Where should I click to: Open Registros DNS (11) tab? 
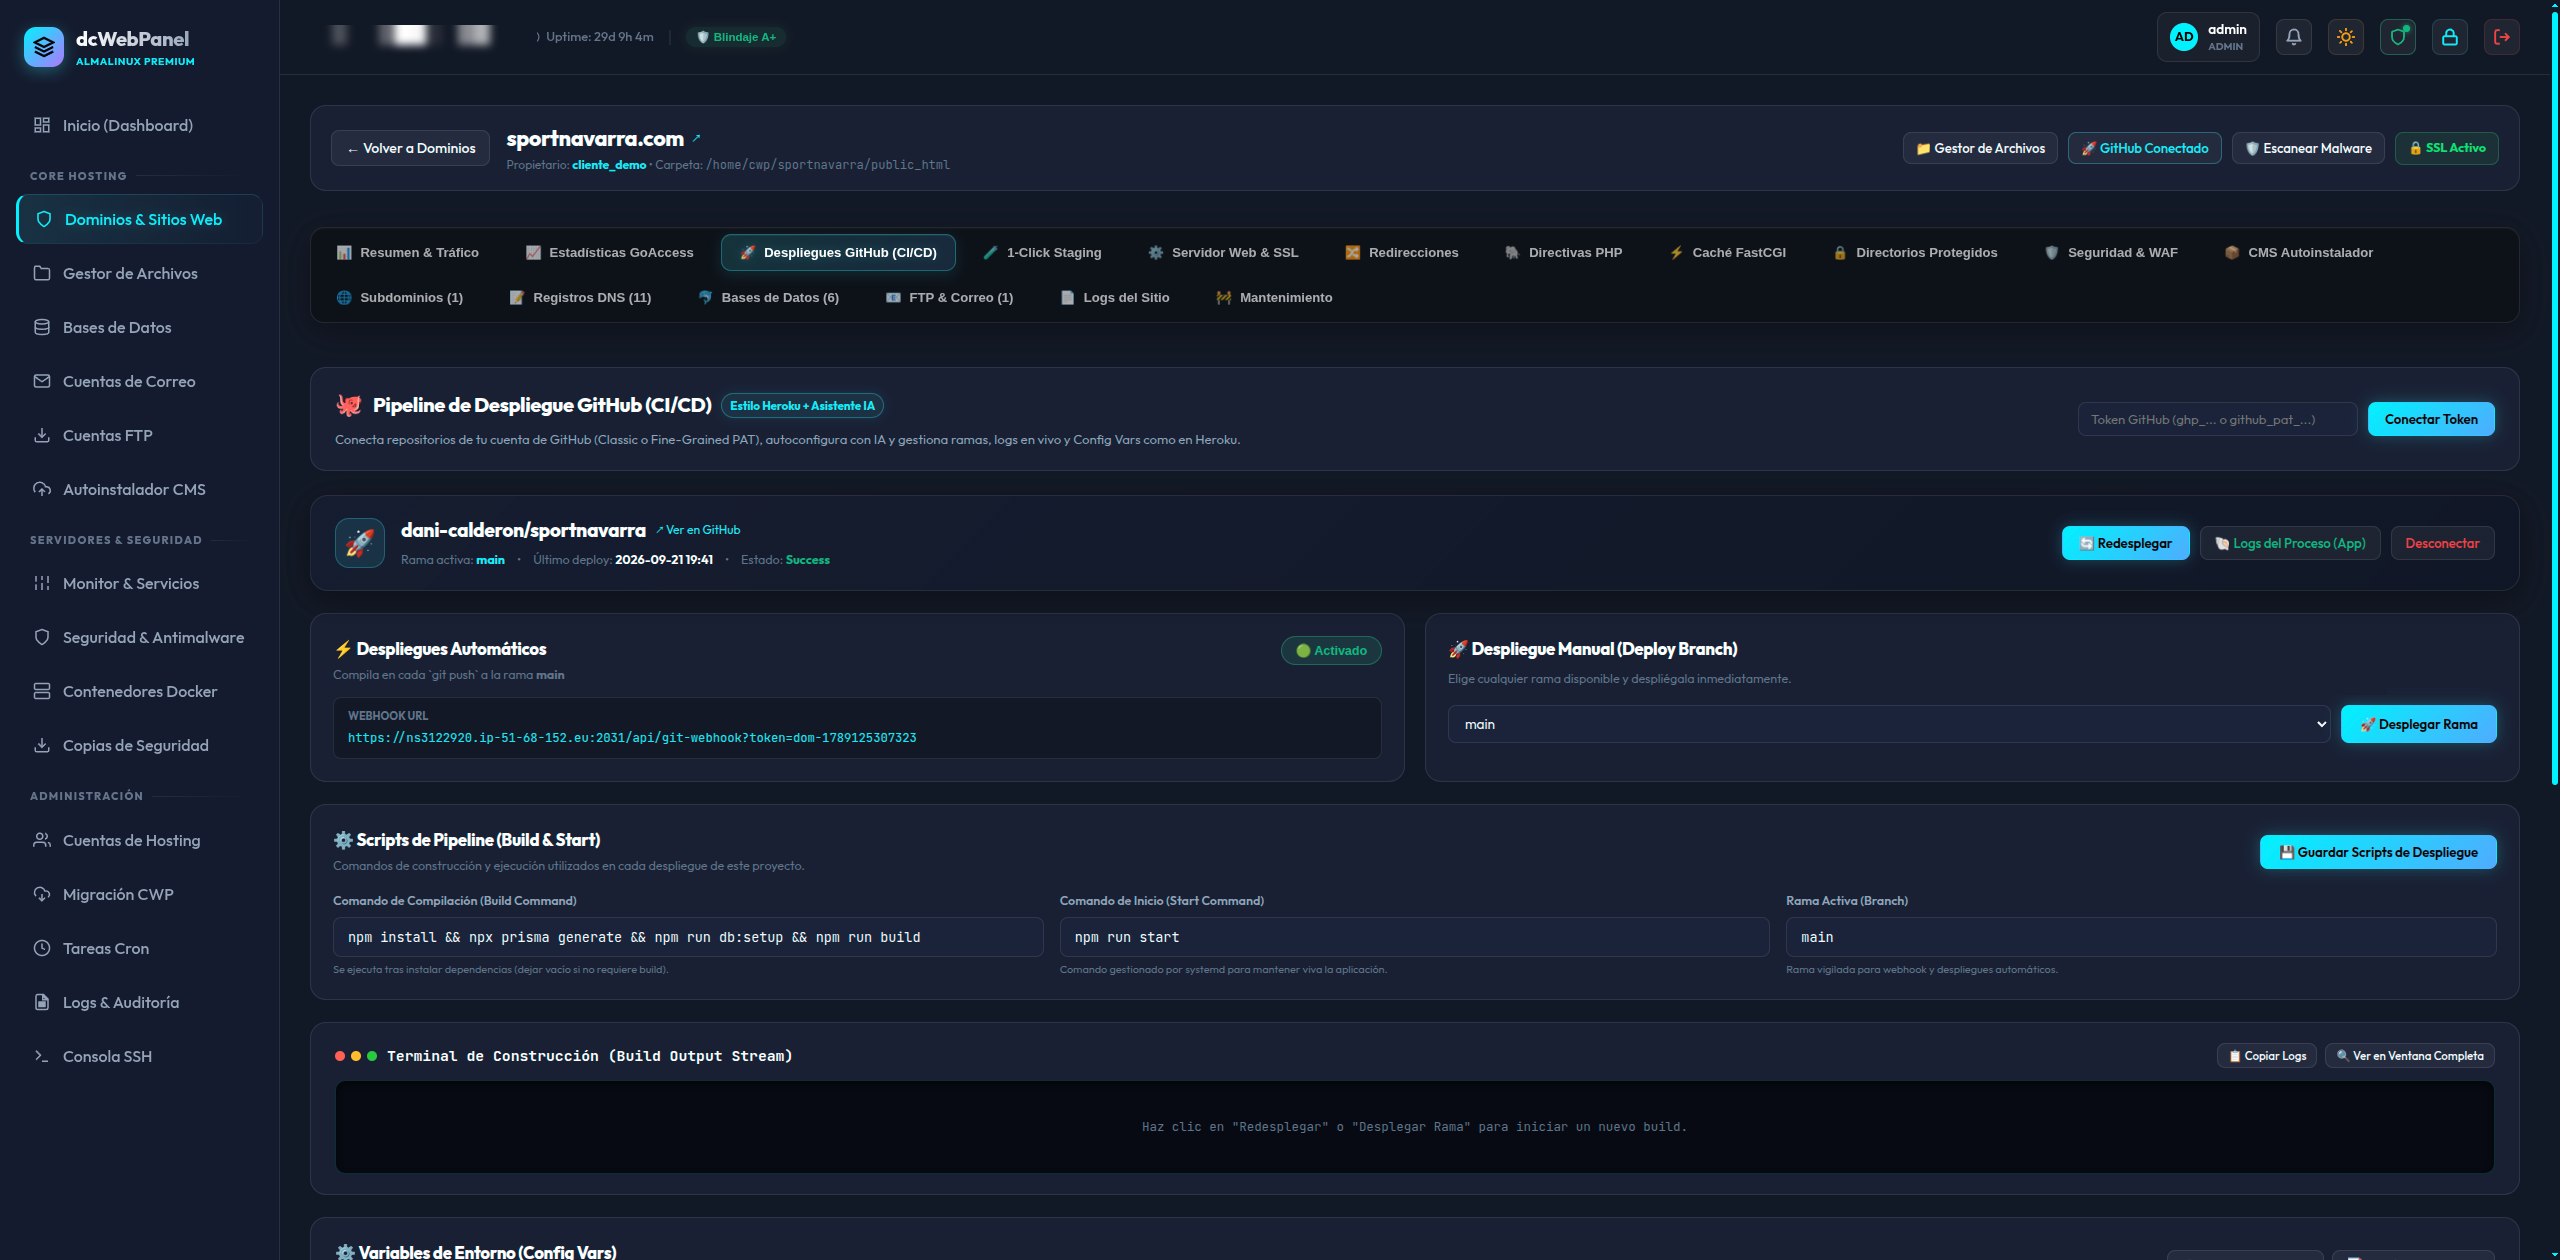click(x=580, y=297)
